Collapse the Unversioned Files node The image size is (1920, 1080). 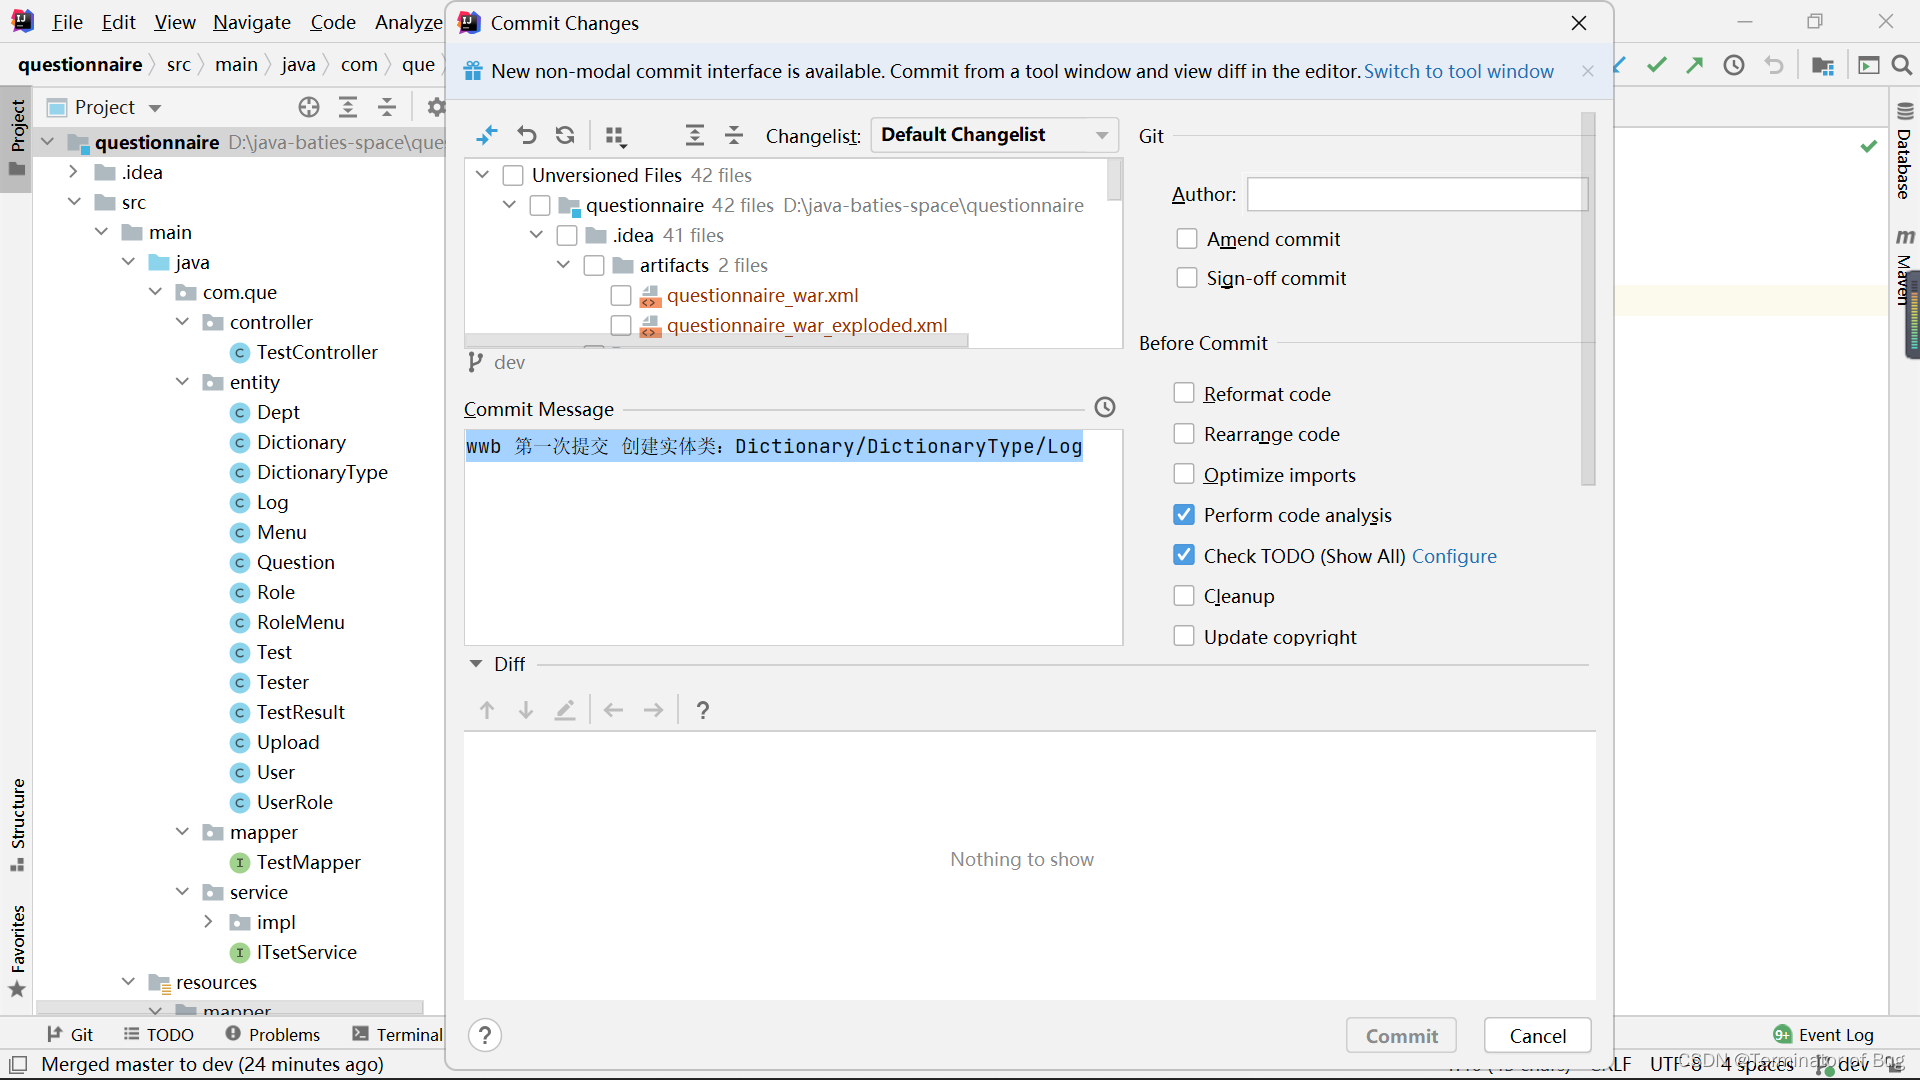[x=482, y=175]
